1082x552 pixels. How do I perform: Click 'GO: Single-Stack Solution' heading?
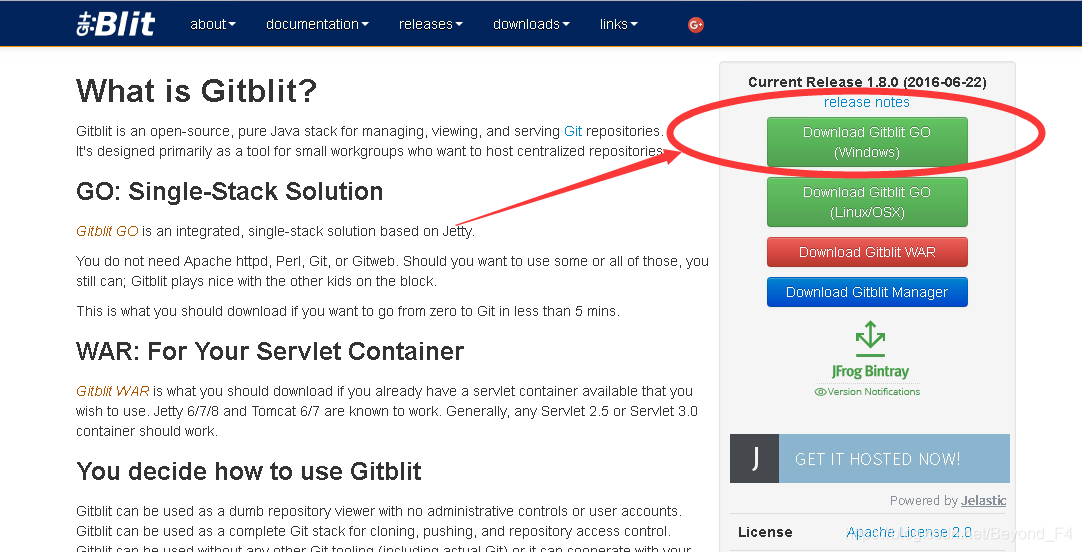coord(229,191)
